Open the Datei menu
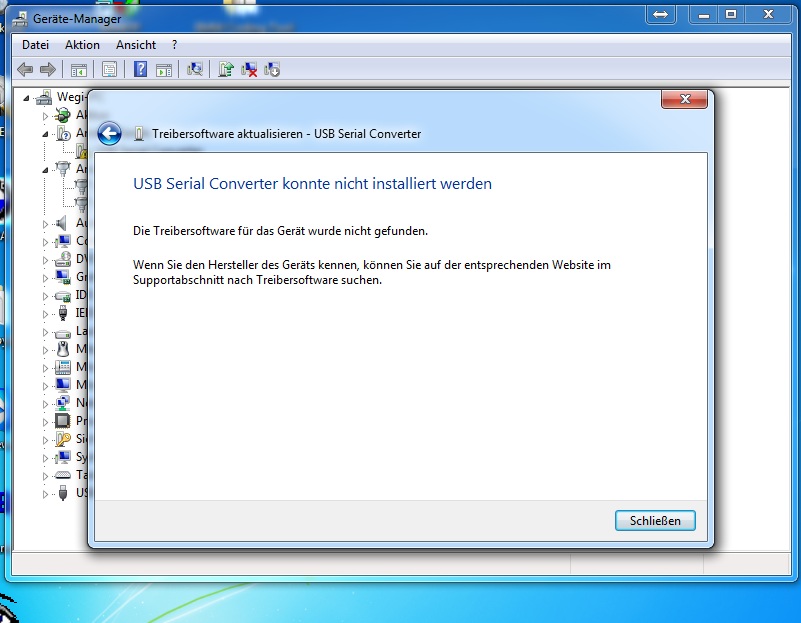Screen dimensions: 801x623 (35, 45)
